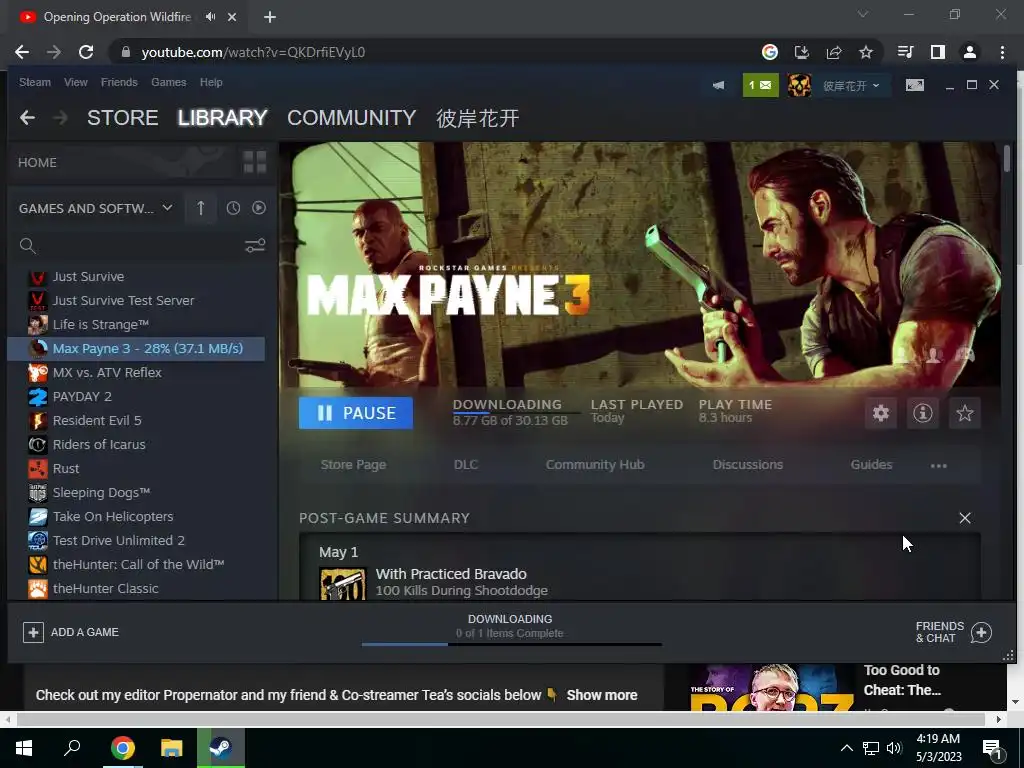The image size is (1024, 768).
Task: Open the Steam menu
Action: point(35,82)
